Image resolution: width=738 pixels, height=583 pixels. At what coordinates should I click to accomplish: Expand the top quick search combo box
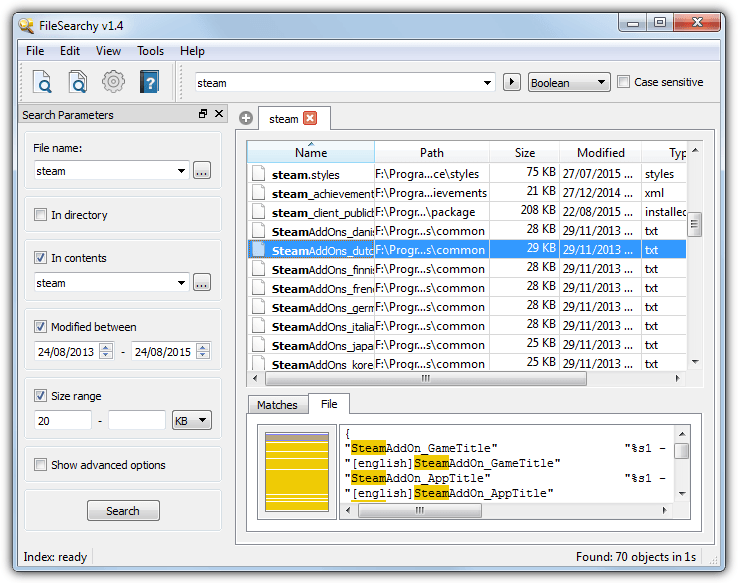pyautogui.click(x=487, y=83)
